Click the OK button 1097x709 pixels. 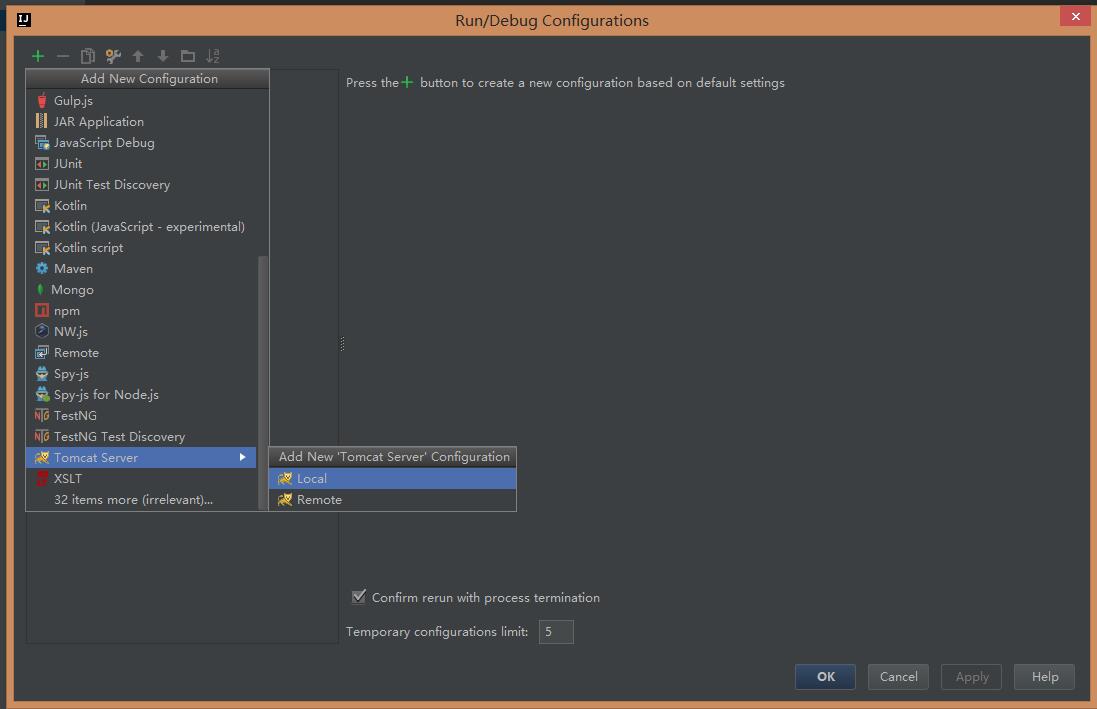click(825, 677)
